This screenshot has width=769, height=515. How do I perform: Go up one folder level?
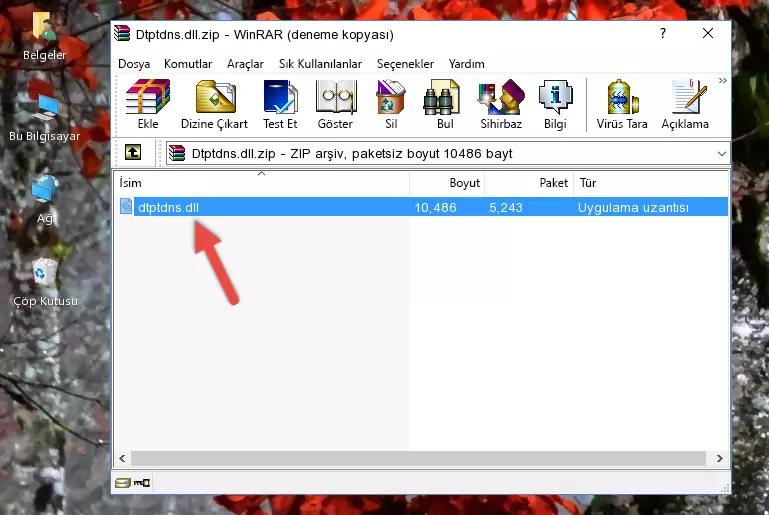point(133,153)
